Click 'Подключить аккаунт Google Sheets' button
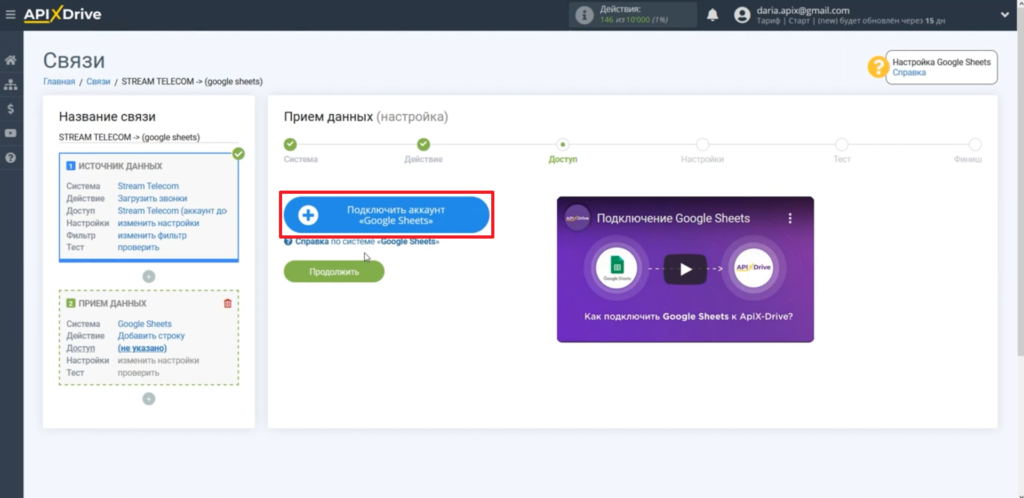This screenshot has width=1024, height=498. [386, 215]
